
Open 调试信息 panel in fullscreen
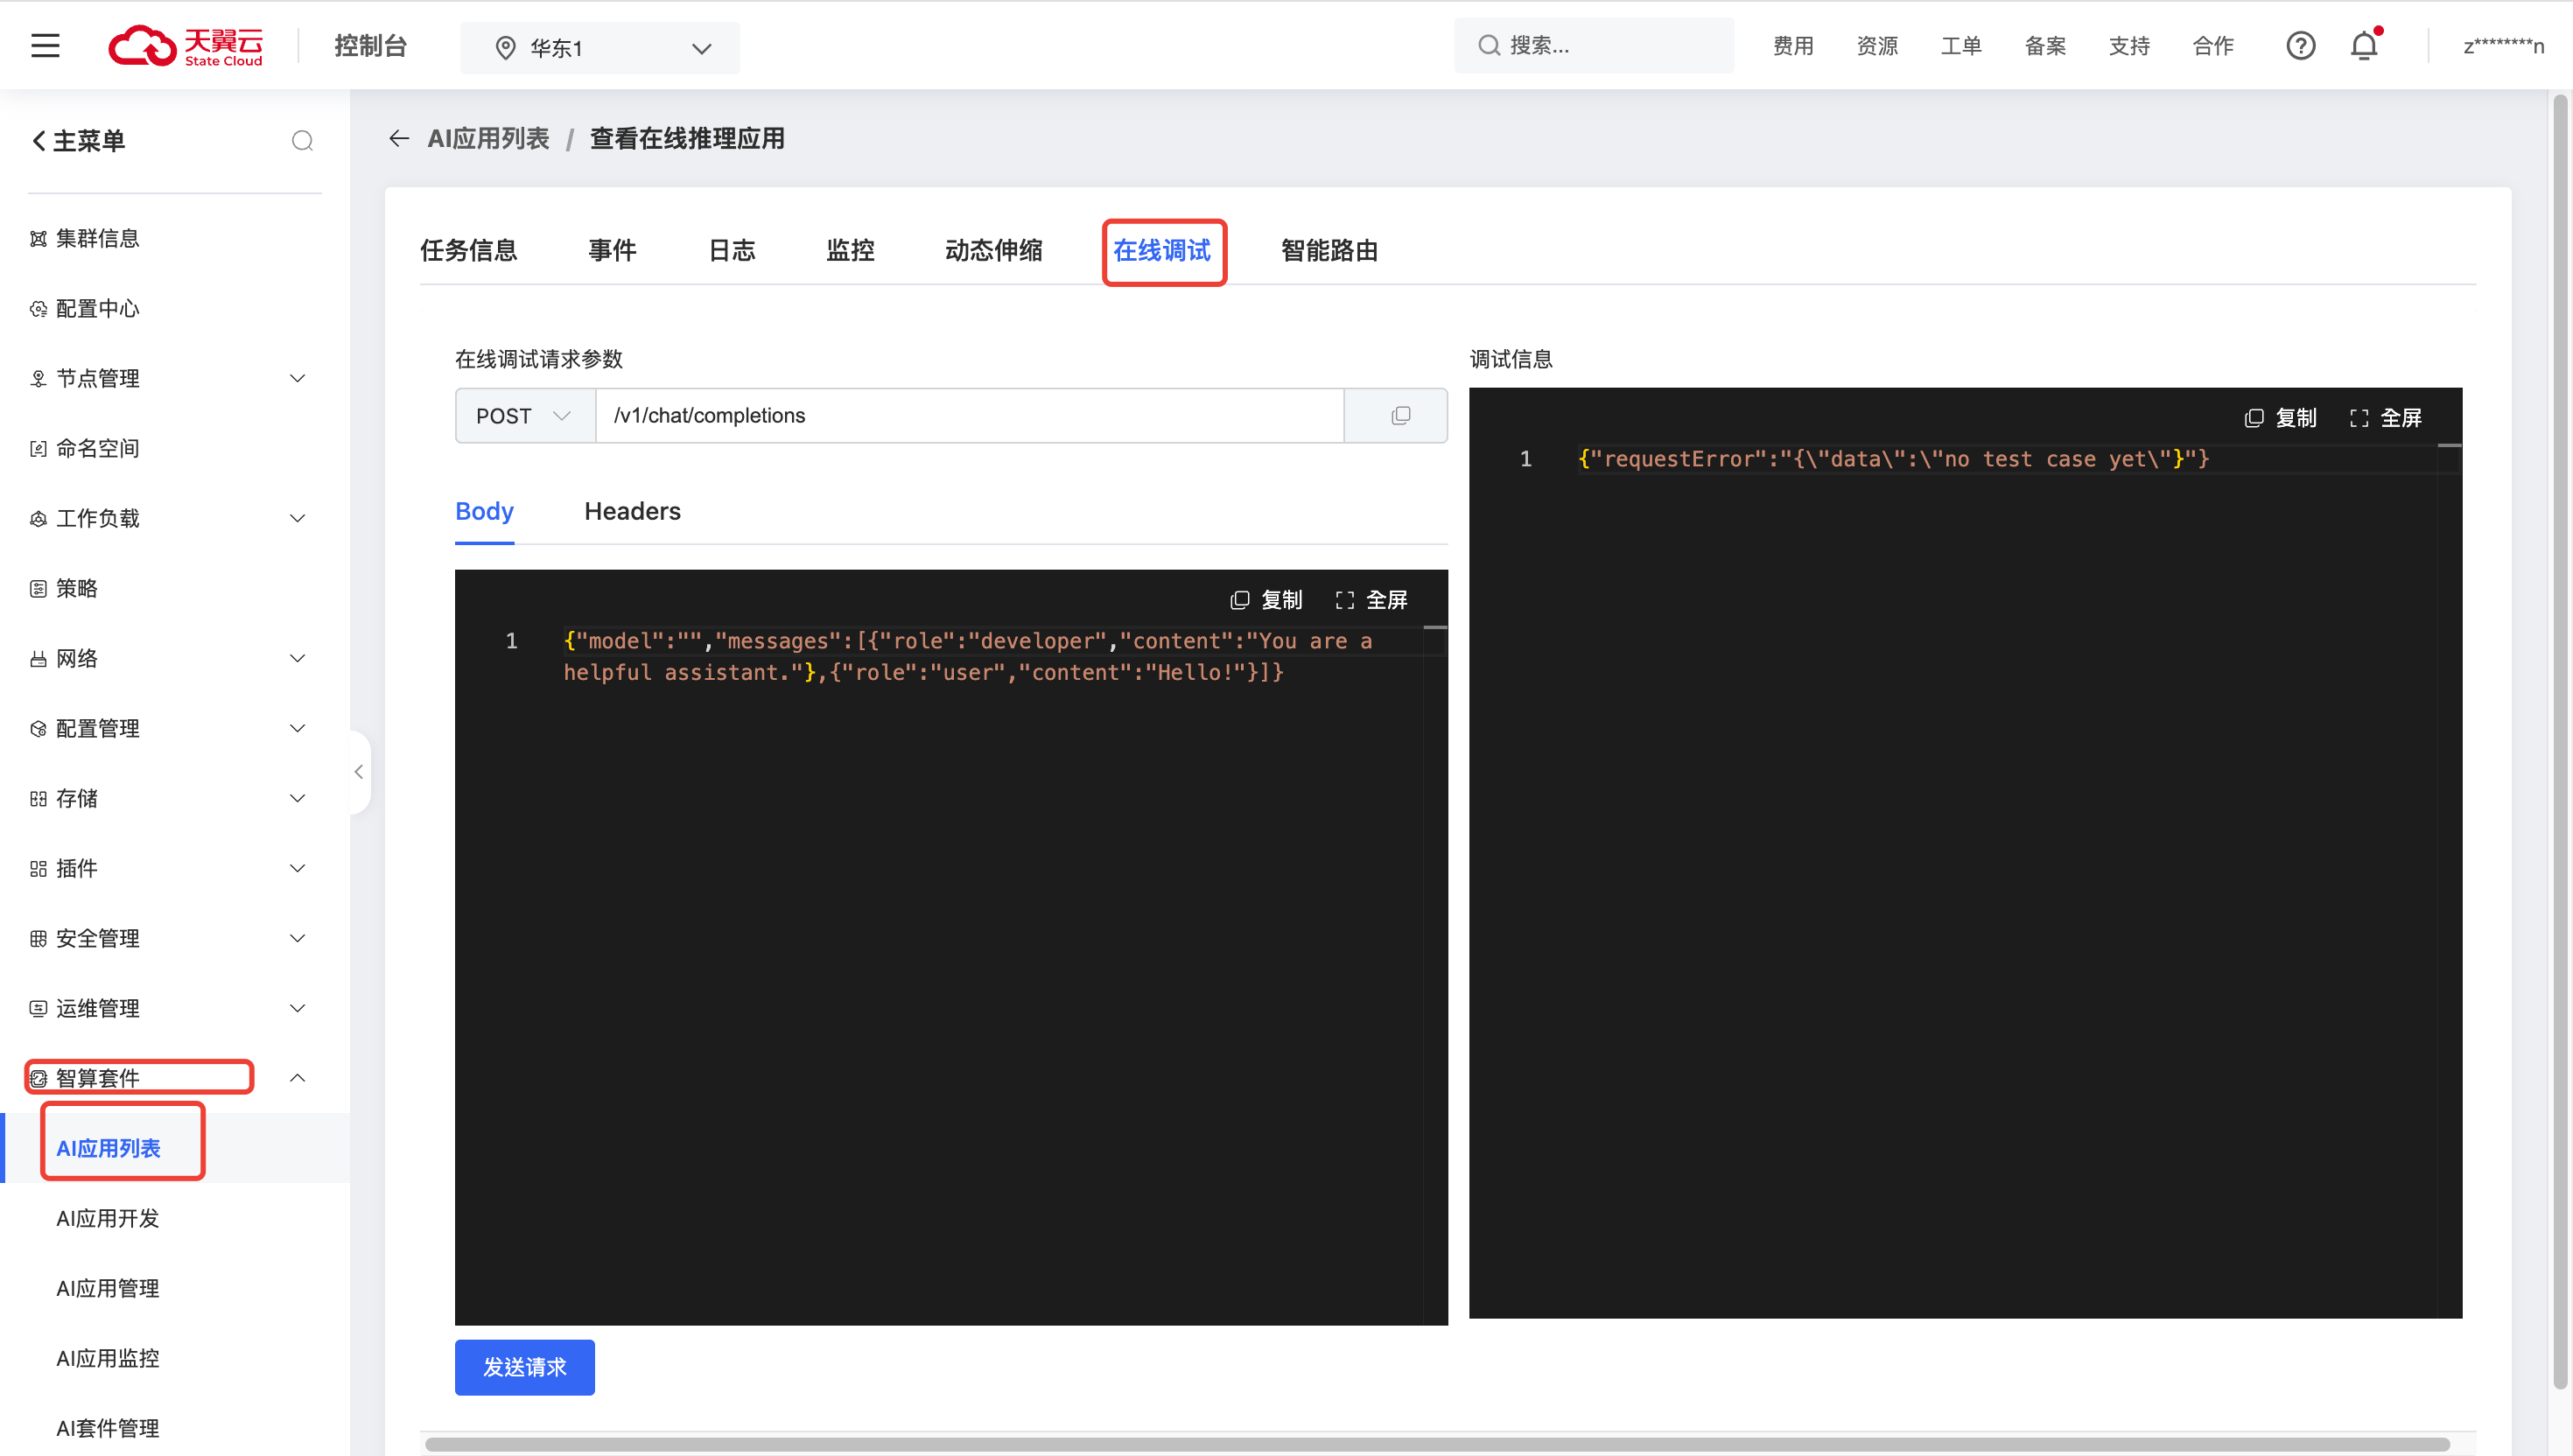2385,418
